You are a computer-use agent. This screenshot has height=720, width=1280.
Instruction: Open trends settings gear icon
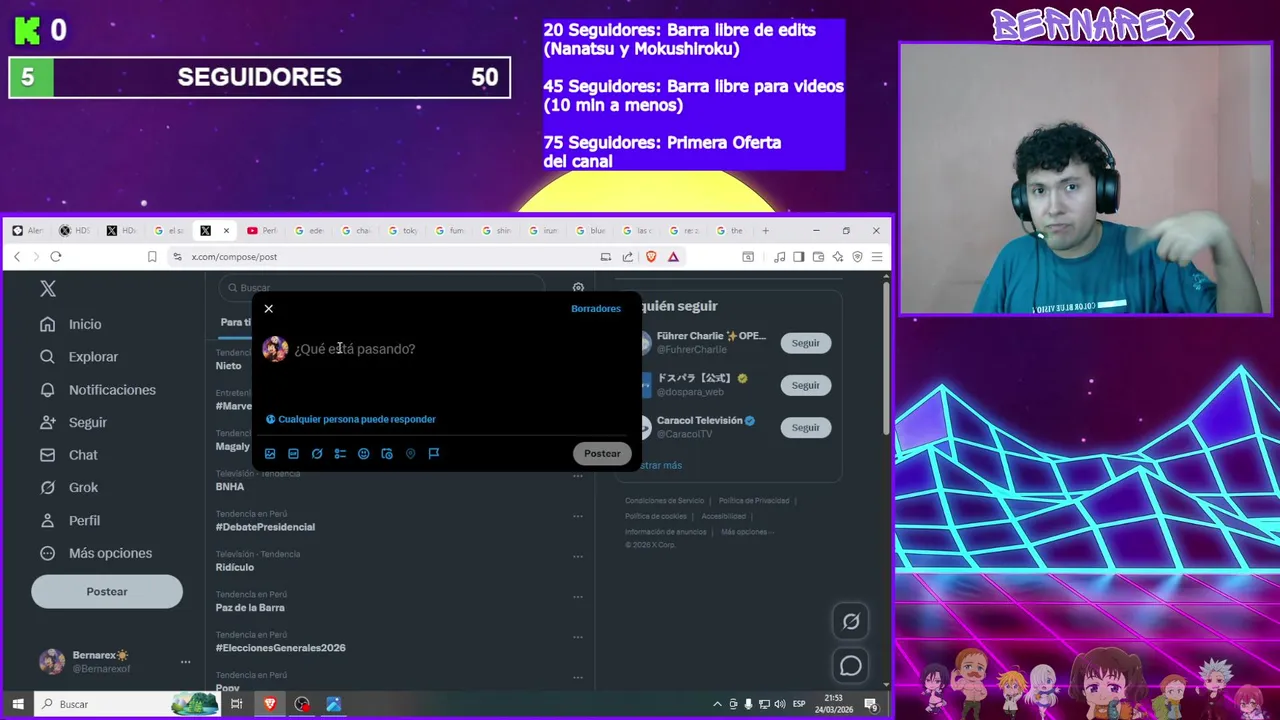[578, 288]
